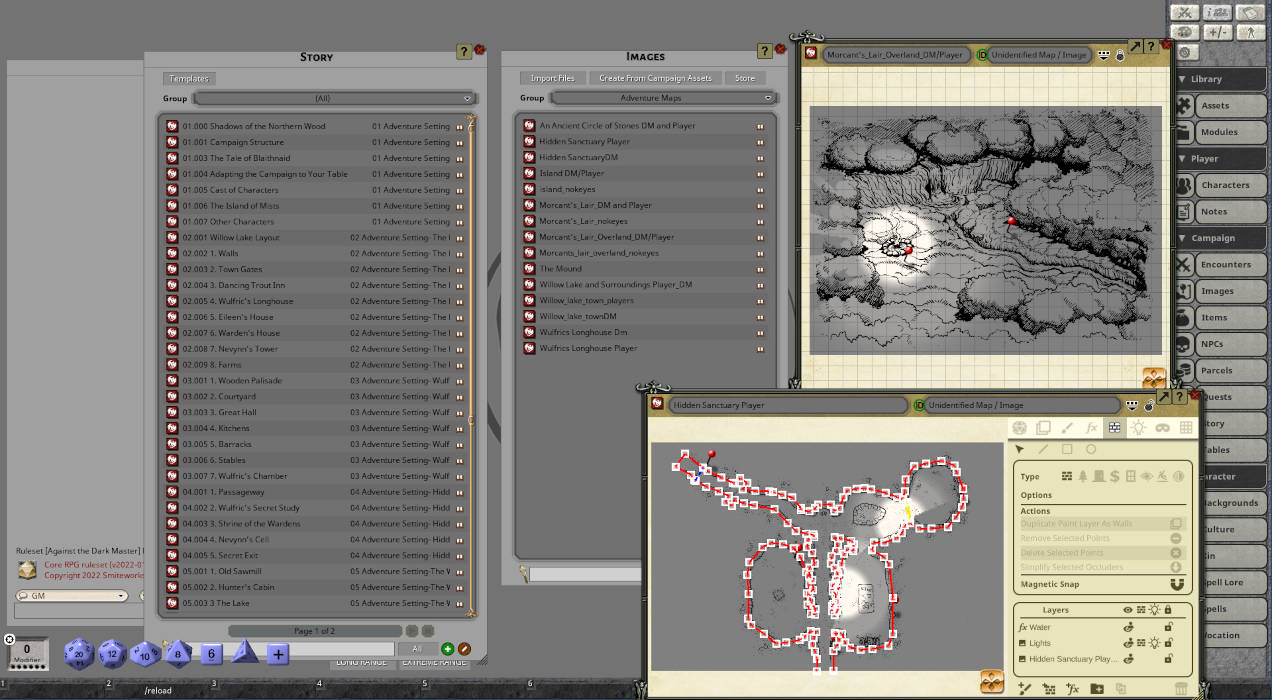
Task: Select the paint brush tool tab
Action: [x=1066, y=428]
